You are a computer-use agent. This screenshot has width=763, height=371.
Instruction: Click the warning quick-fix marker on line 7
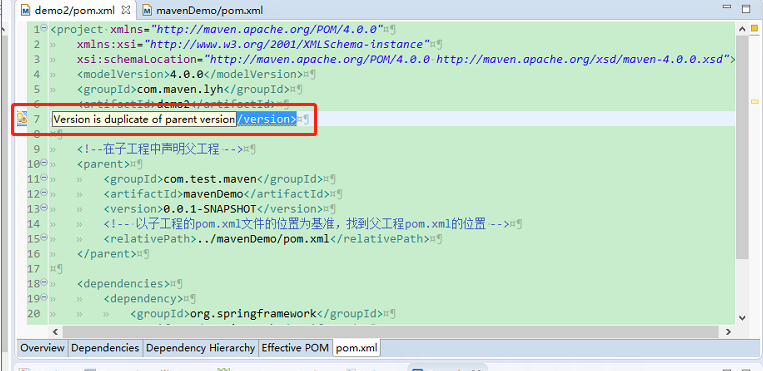coord(21,118)
